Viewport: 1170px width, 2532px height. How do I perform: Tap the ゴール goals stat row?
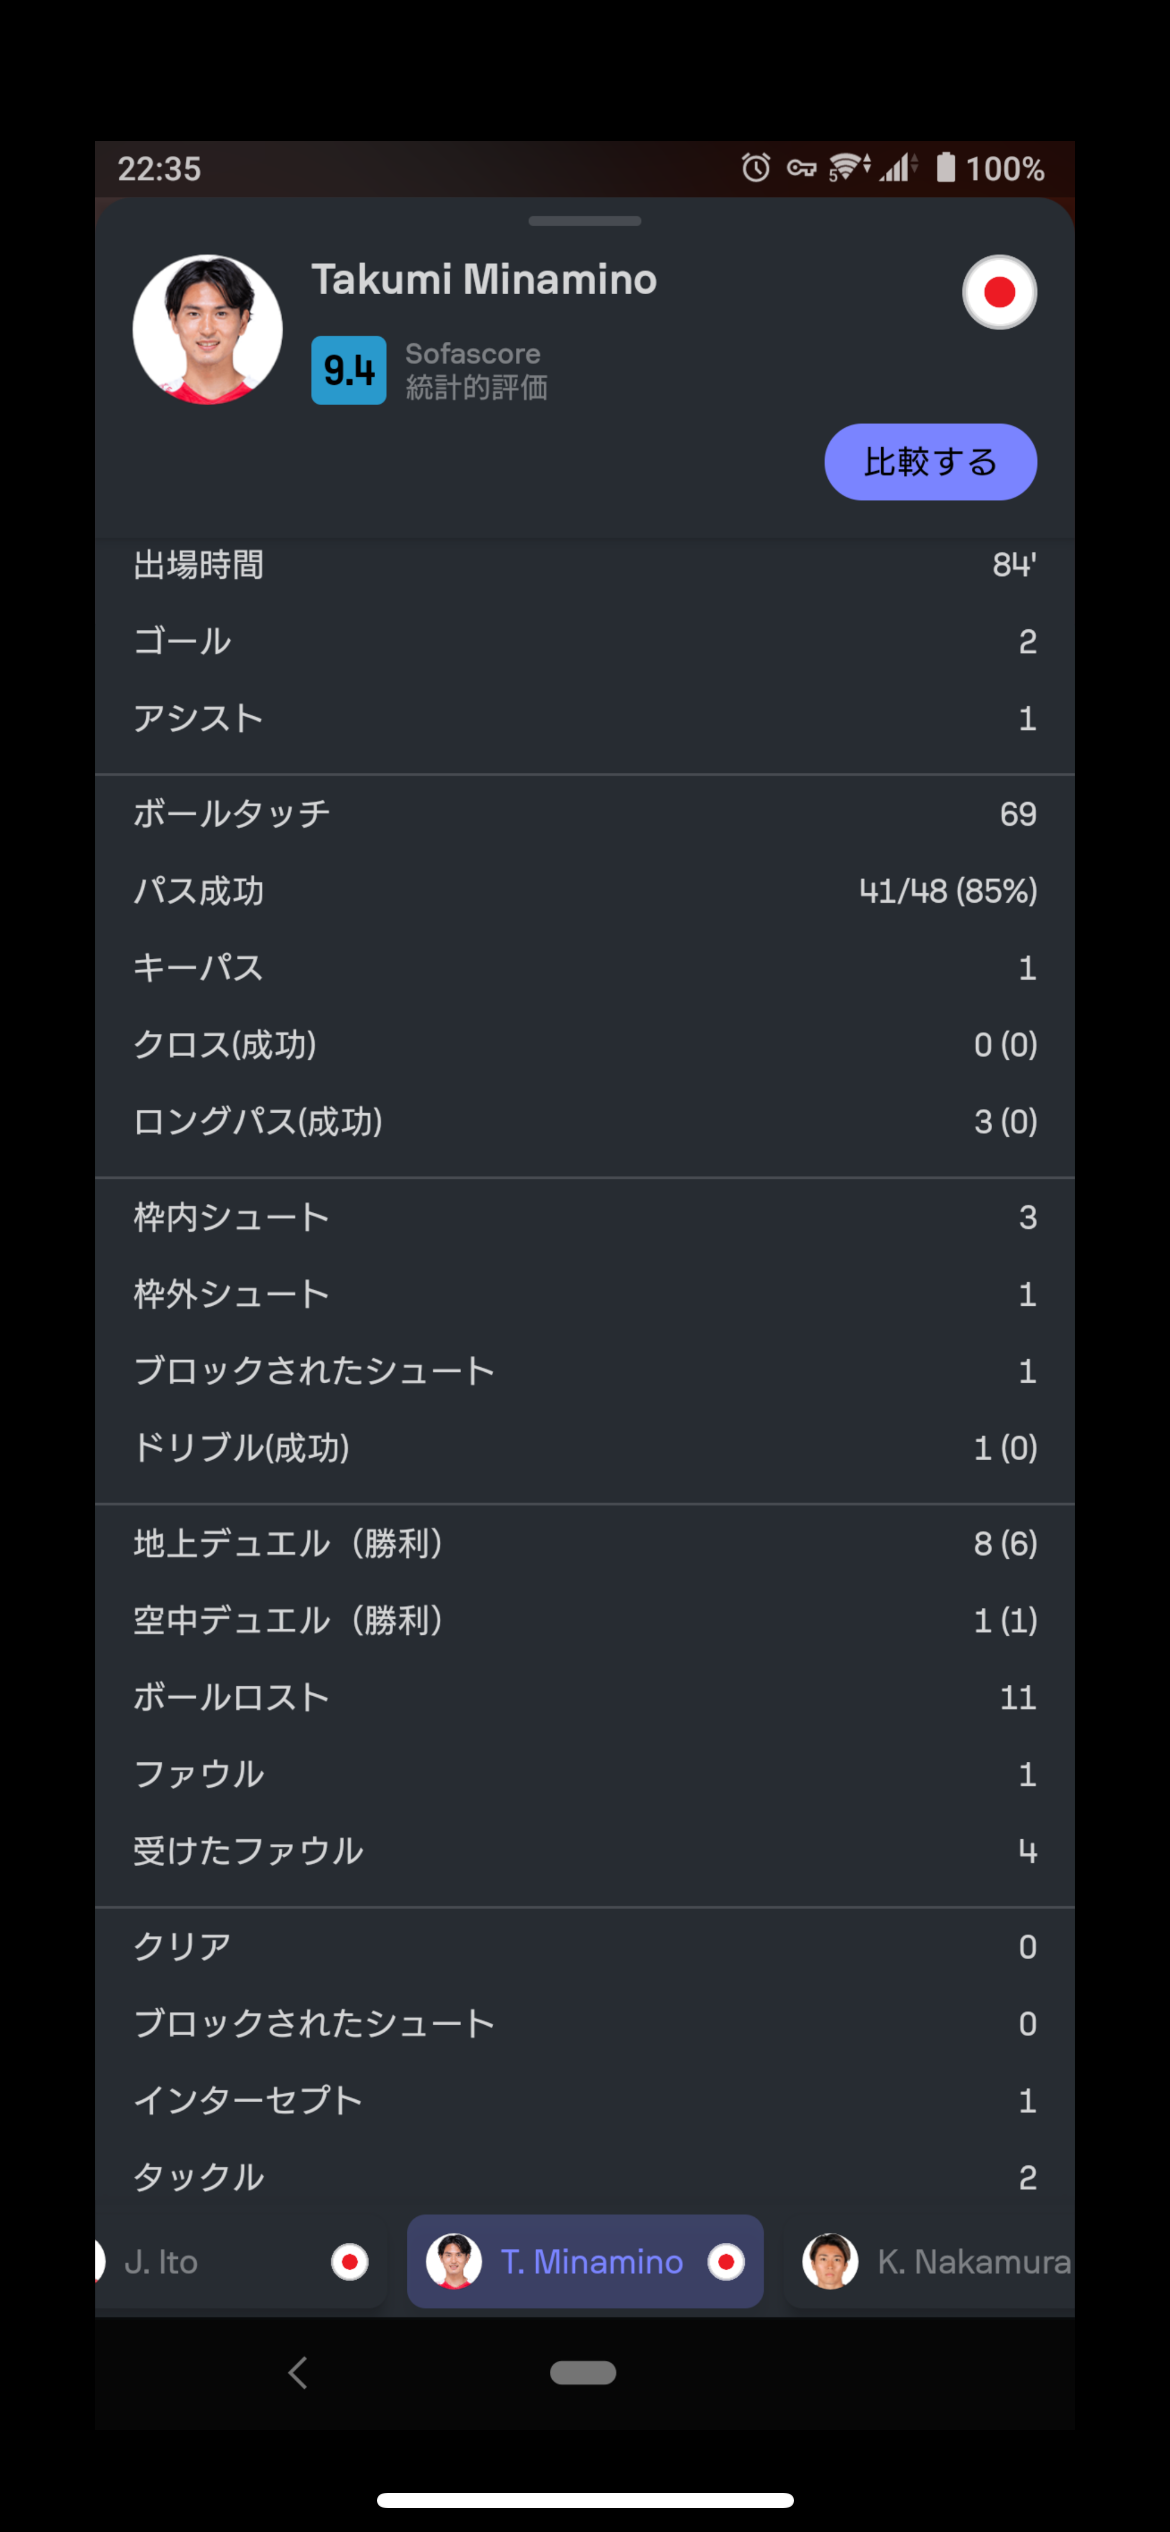pyautogui.click(x=585, y=641)
